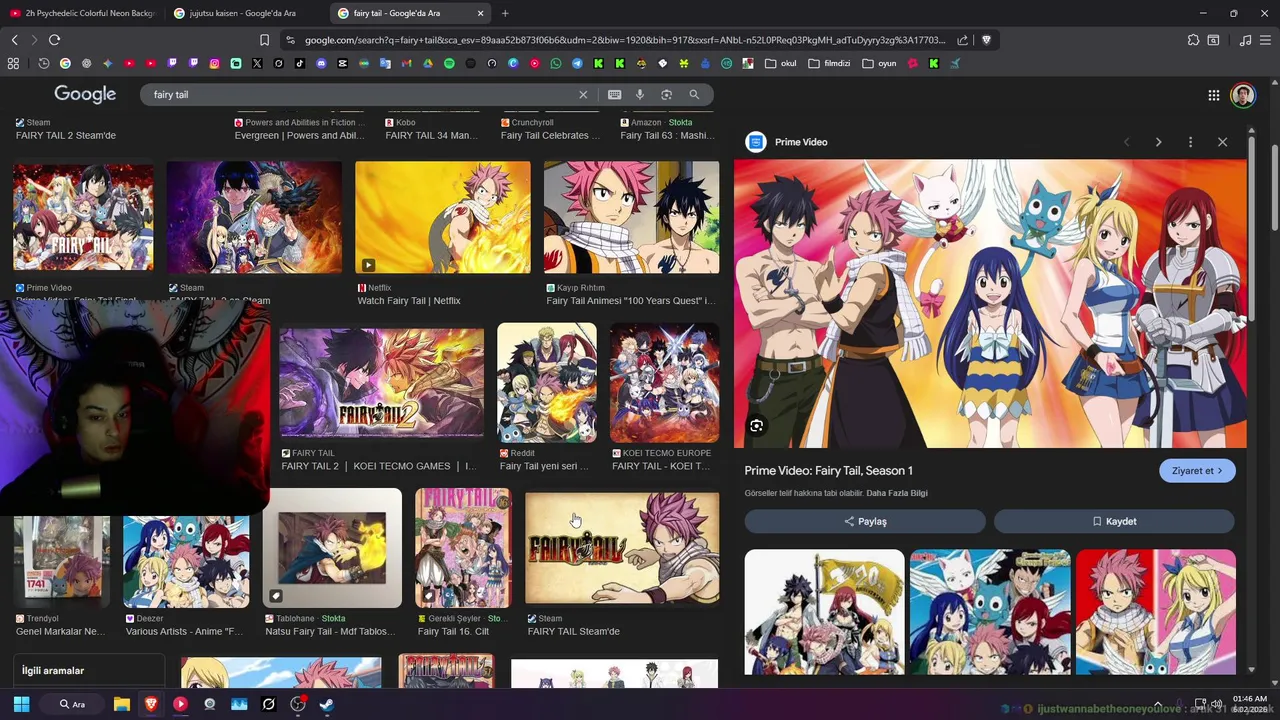Submit search with magnifier icon
Image resolution: width=1280 pixels, height=720 pixels.
click(694, 94)
